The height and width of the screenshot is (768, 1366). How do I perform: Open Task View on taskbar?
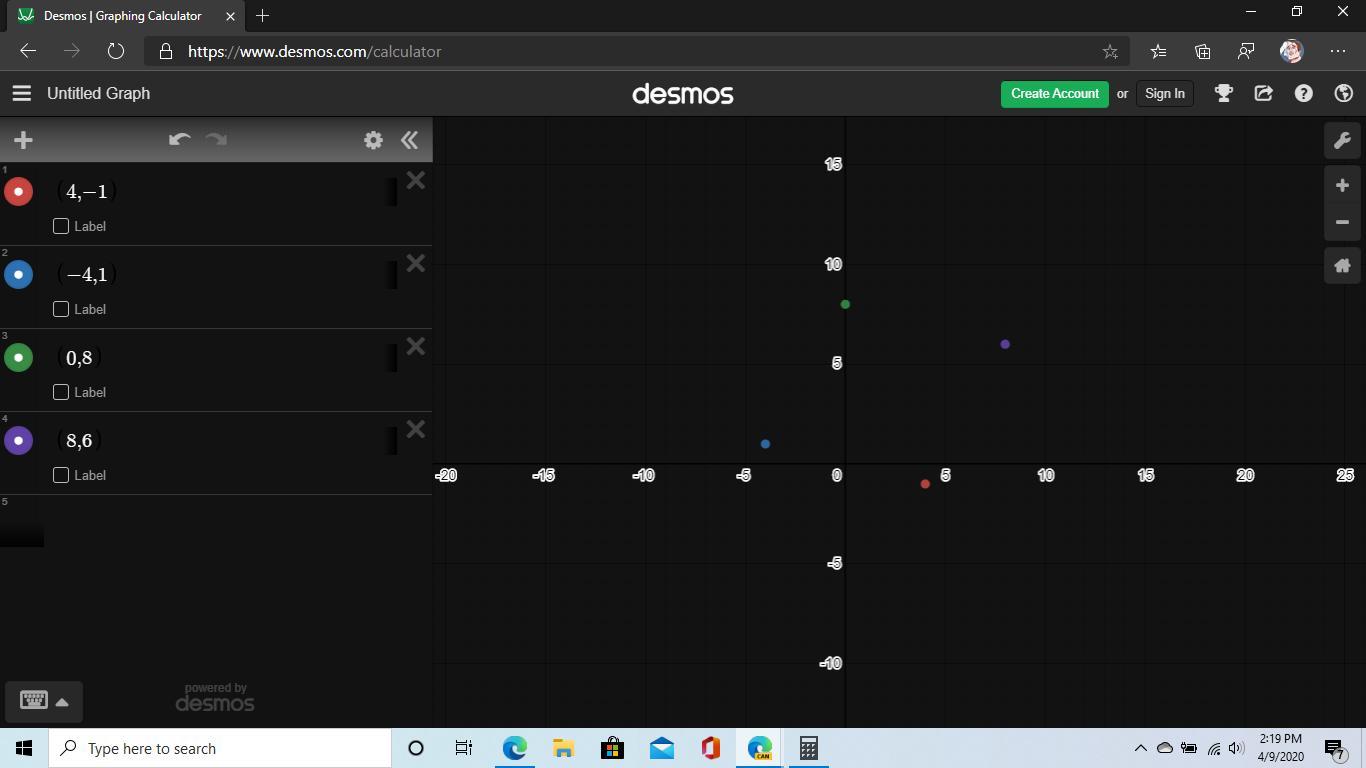[464, 748]
